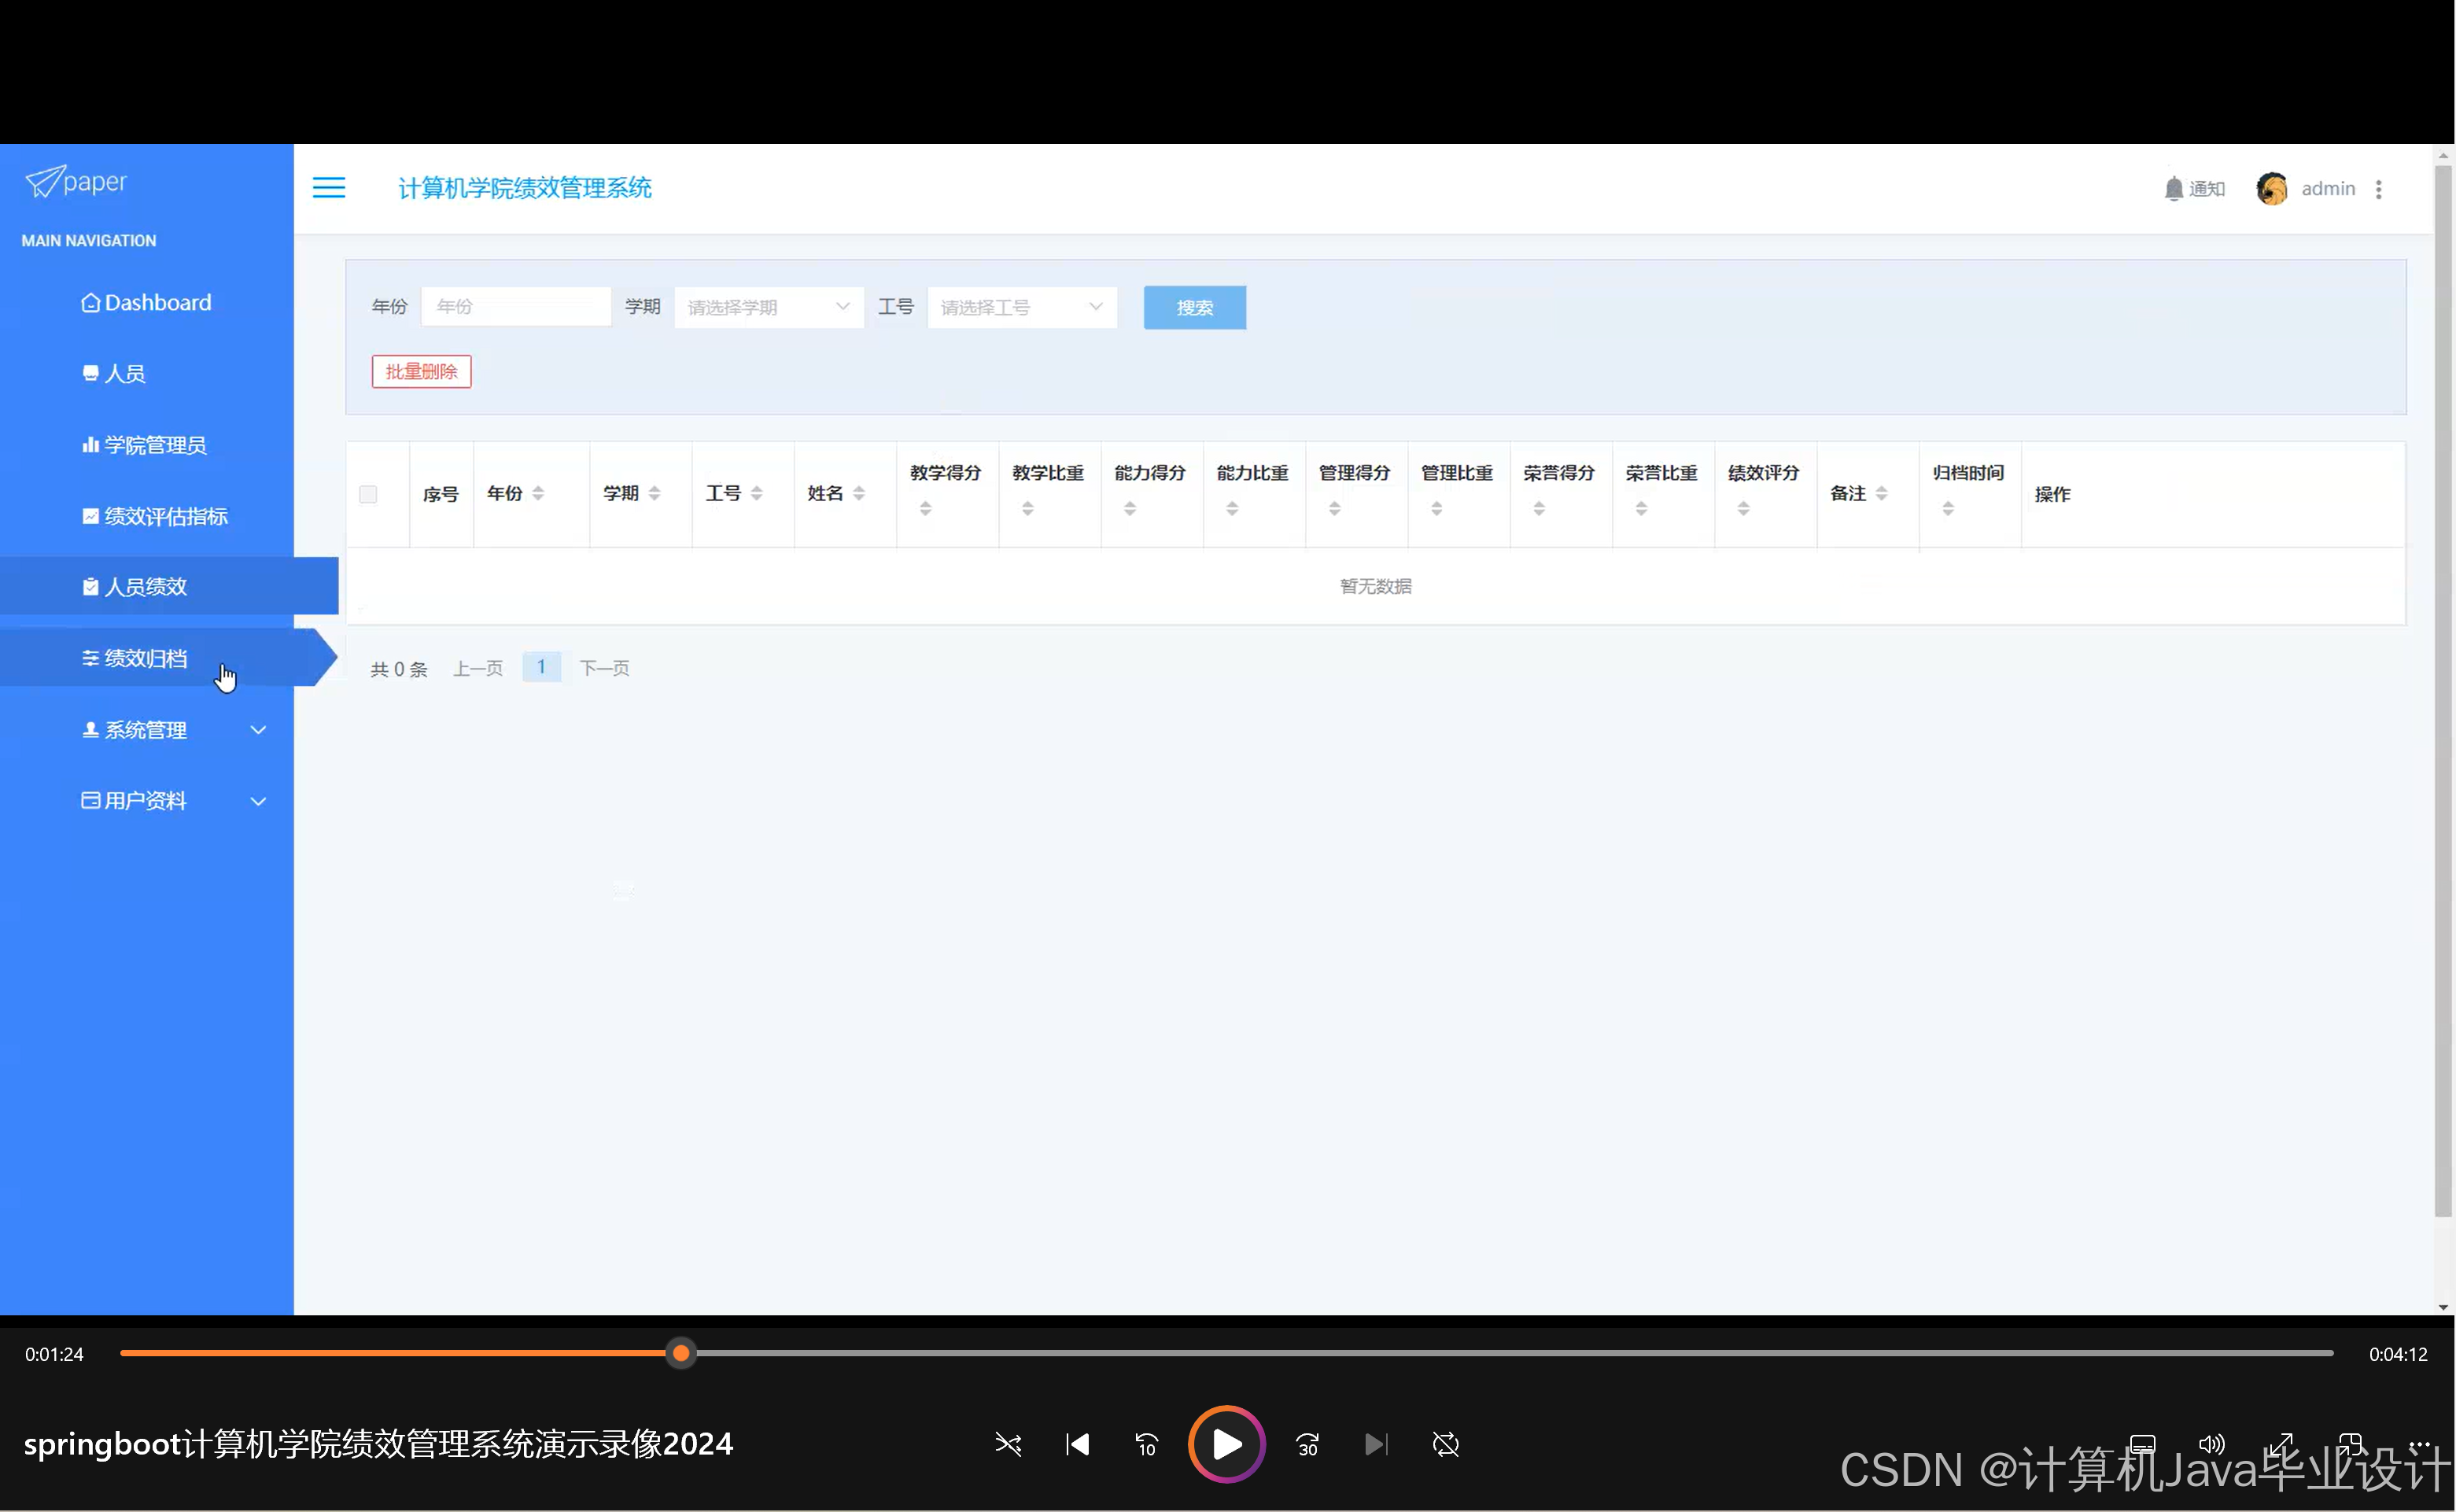Viewport: 2456px width, 1512px height.
Task: Expand the 系统管理 submenu chevron
Action: click(258, 731)
